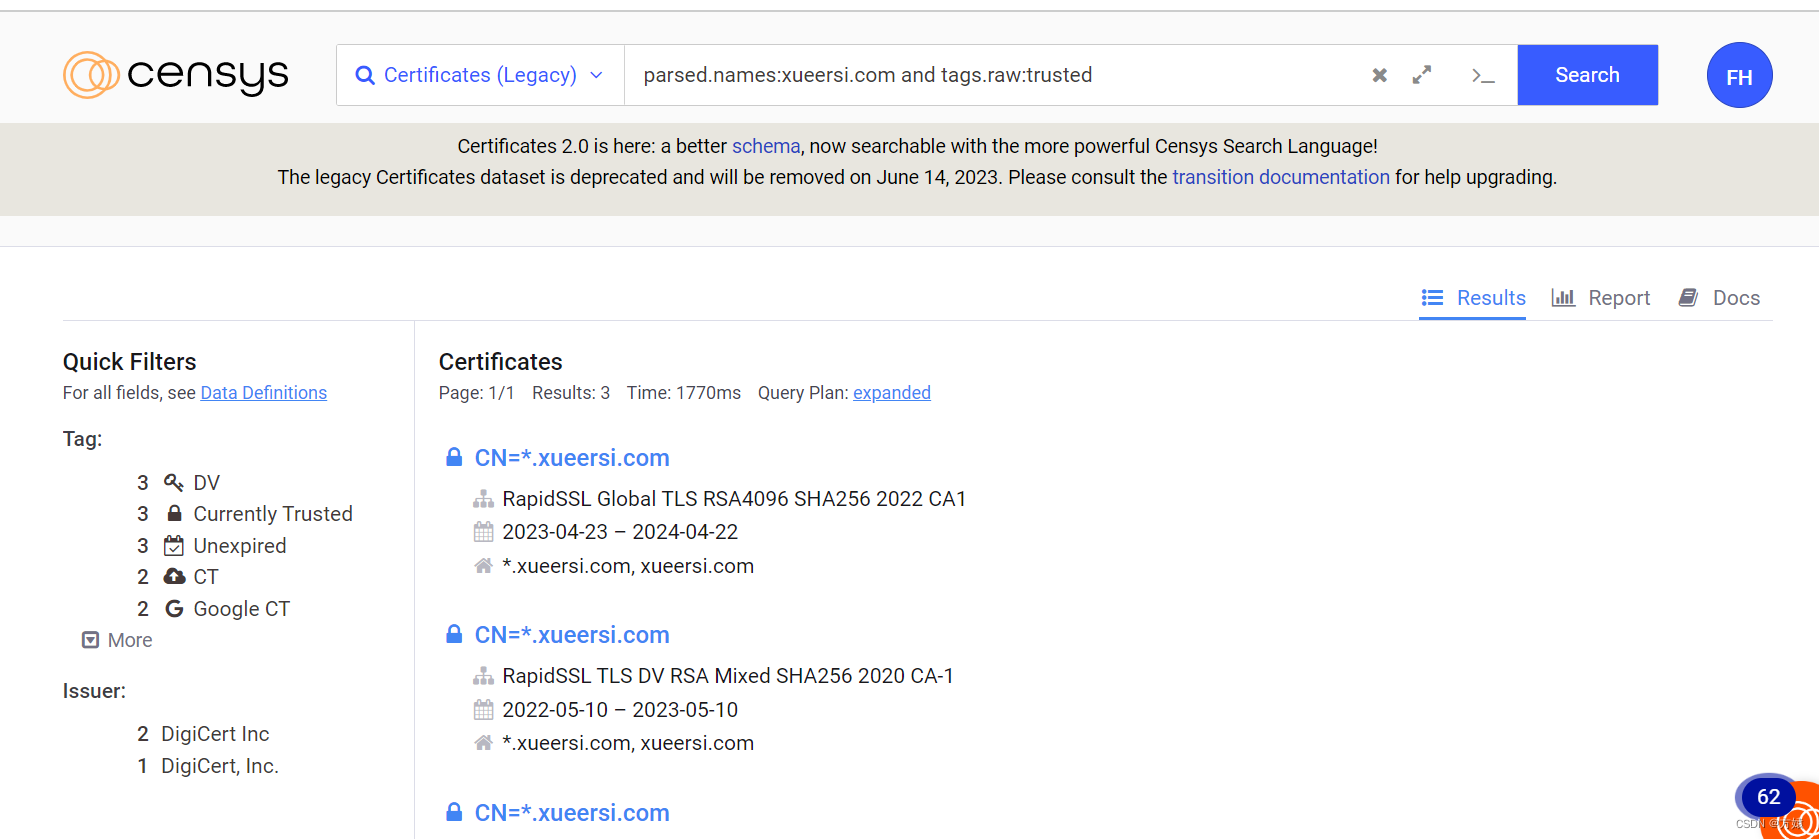
Task: Click lock icon of first certificate result
Action: pyautogui.click(x=454, y=457)
